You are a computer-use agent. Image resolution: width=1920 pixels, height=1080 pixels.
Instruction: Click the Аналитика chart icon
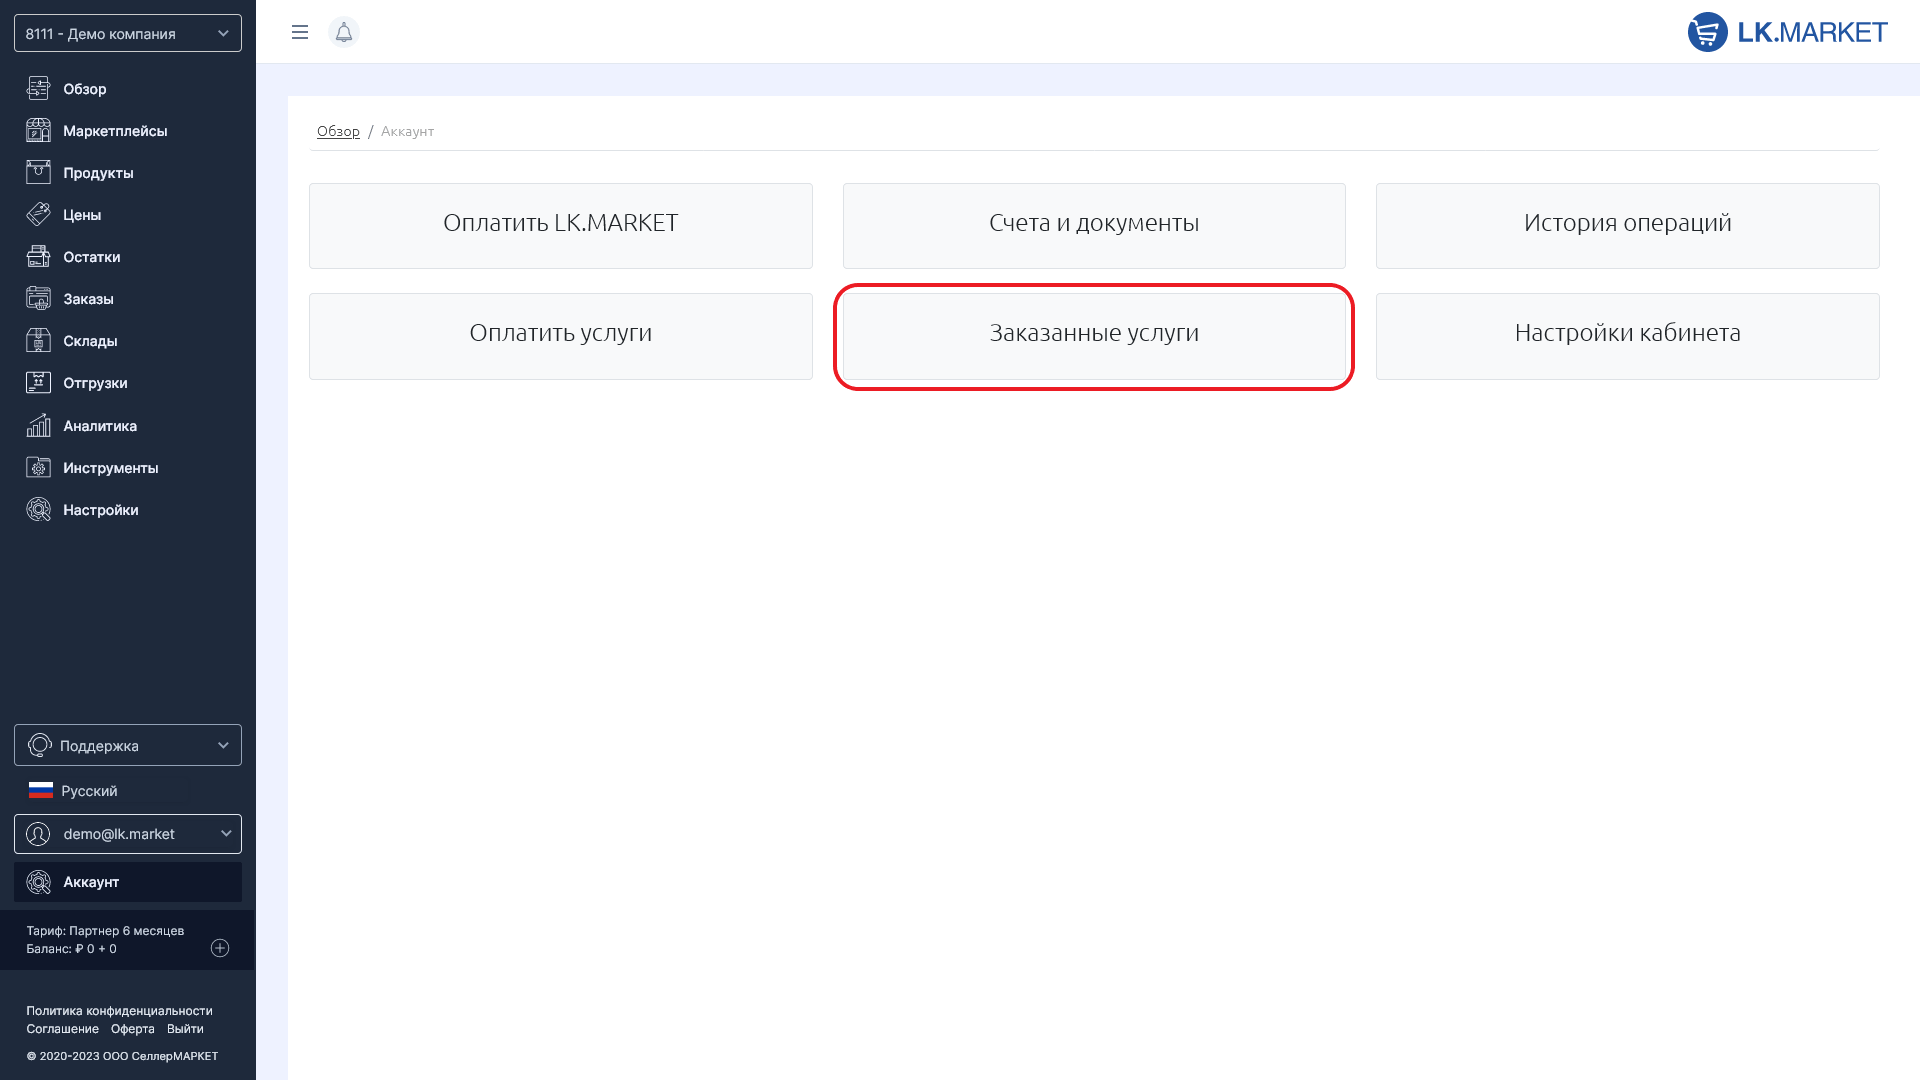38,426
